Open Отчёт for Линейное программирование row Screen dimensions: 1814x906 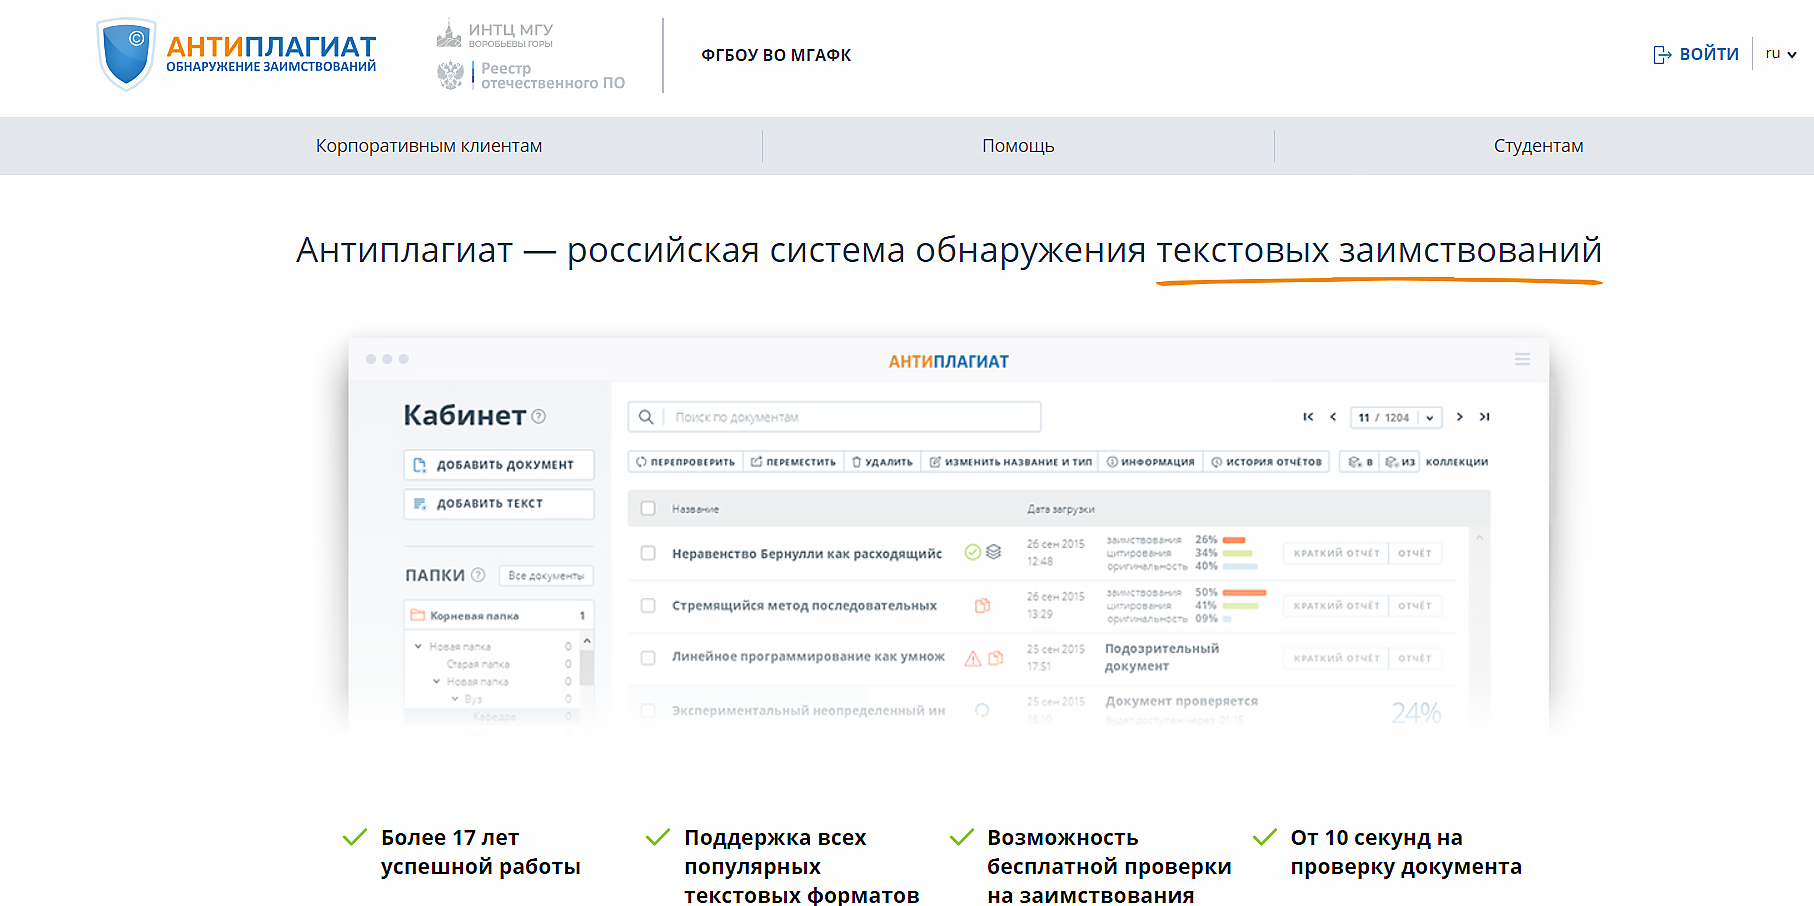click(1415, 658)
